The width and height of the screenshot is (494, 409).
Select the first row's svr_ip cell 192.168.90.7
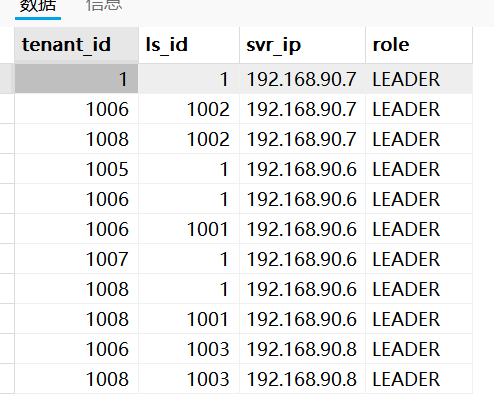tap(302, 79)
